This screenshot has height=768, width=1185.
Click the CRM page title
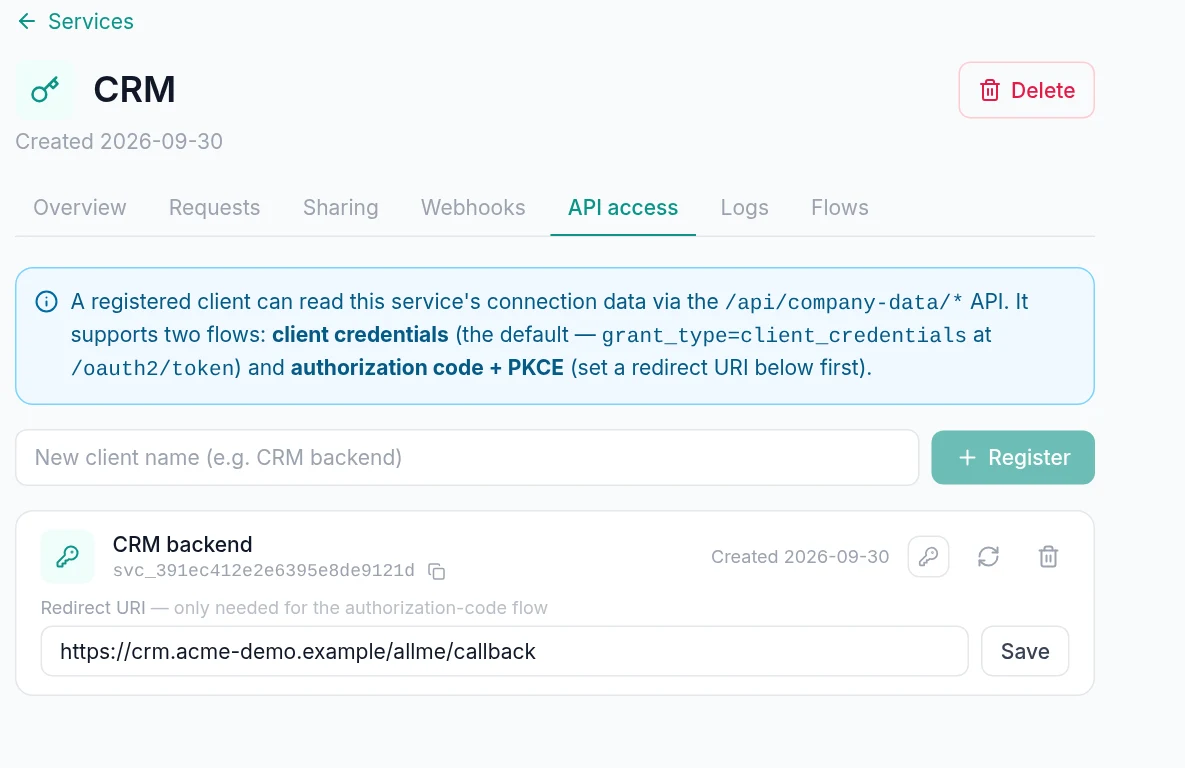[135, 90]
